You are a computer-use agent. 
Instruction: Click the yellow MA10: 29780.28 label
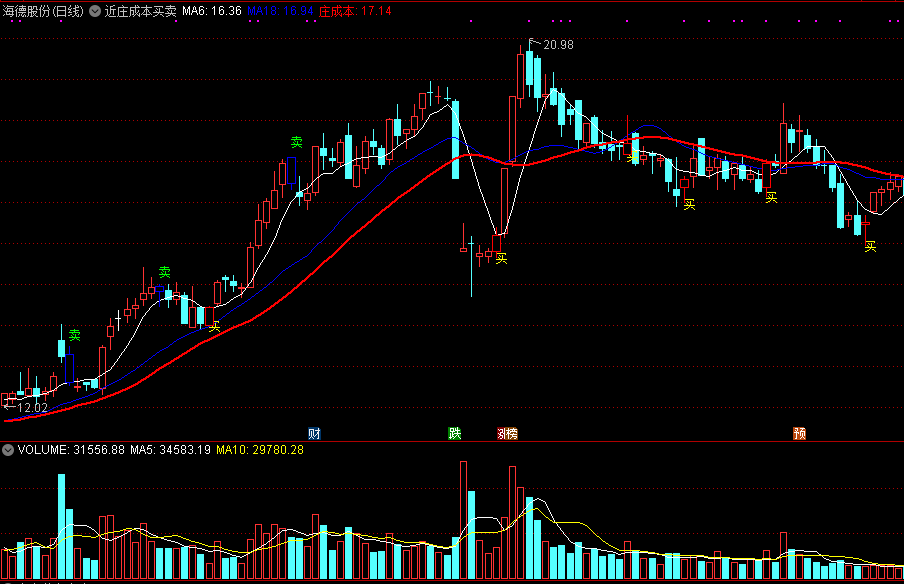point(260,450)
